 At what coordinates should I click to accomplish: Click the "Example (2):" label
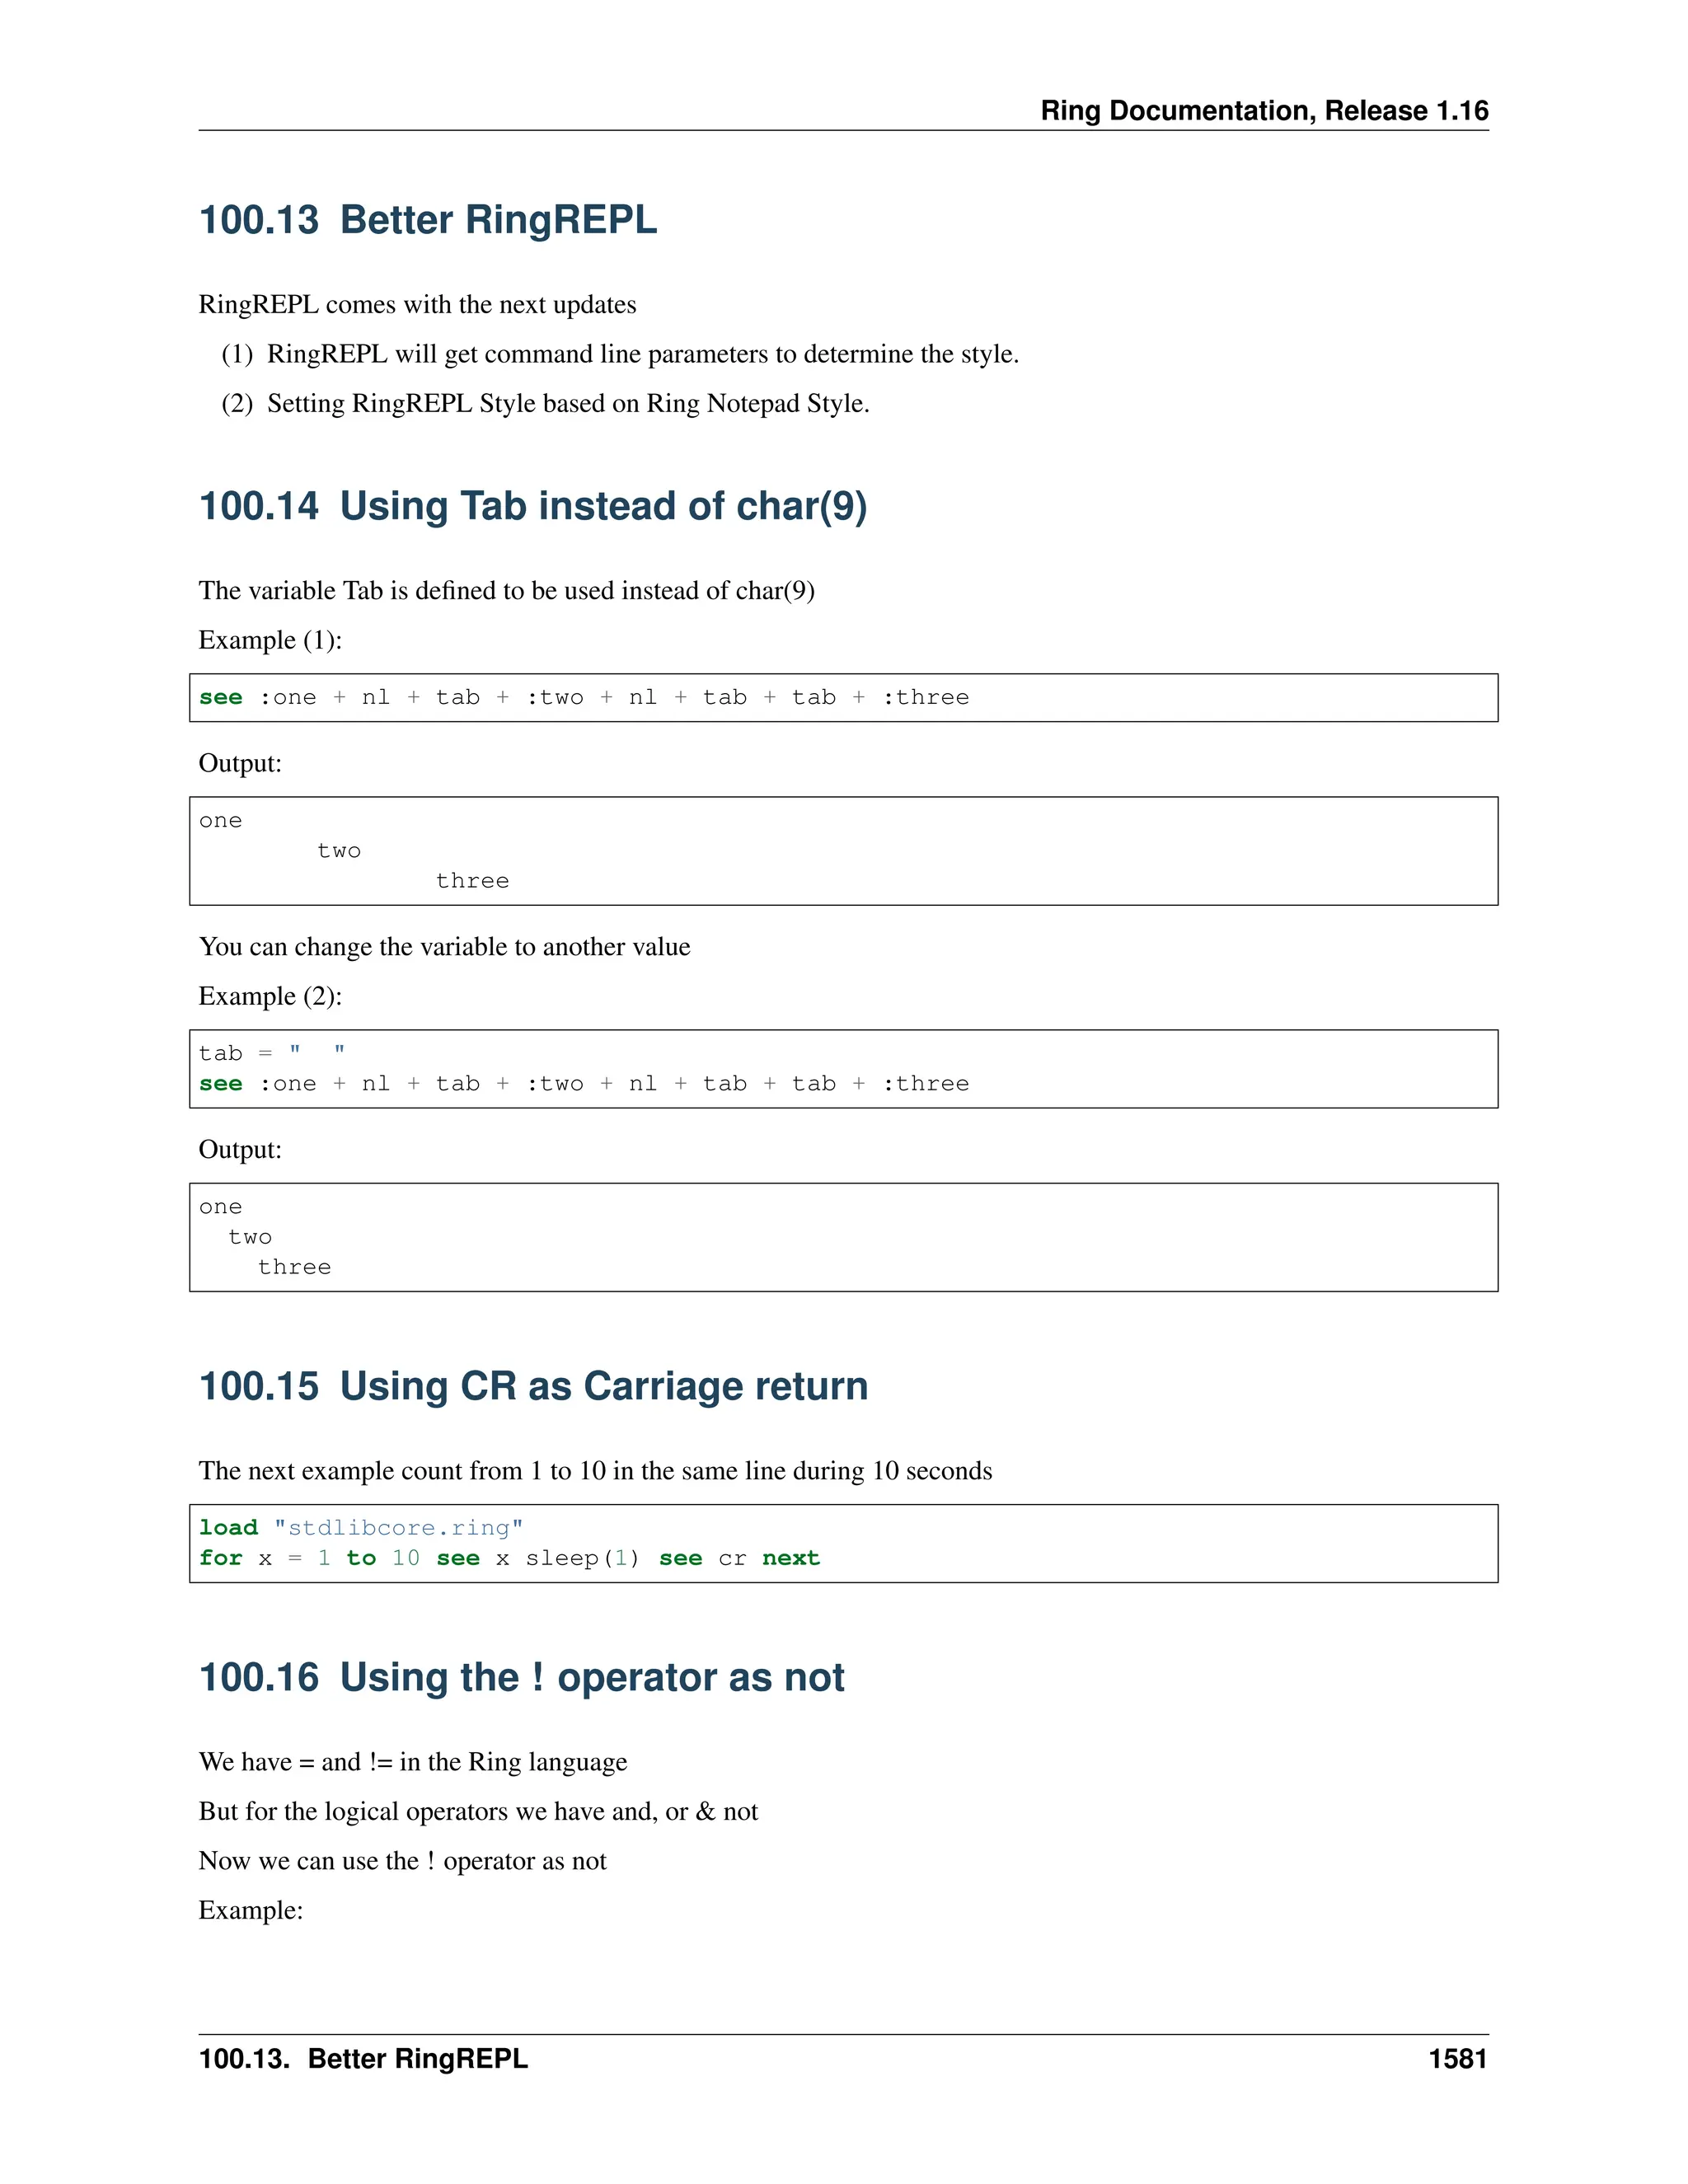[x=270, y=996]
